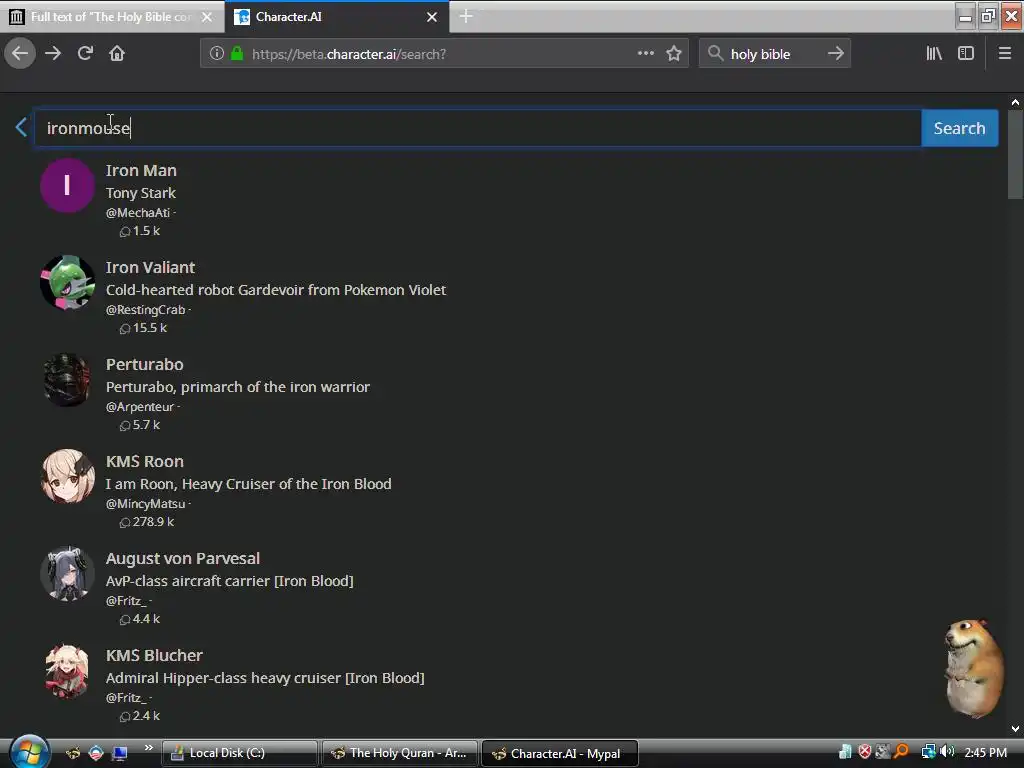Click the @Arpenteur creator name
Viewport: 1024px width, 768px height.
(x=140, y=407)
